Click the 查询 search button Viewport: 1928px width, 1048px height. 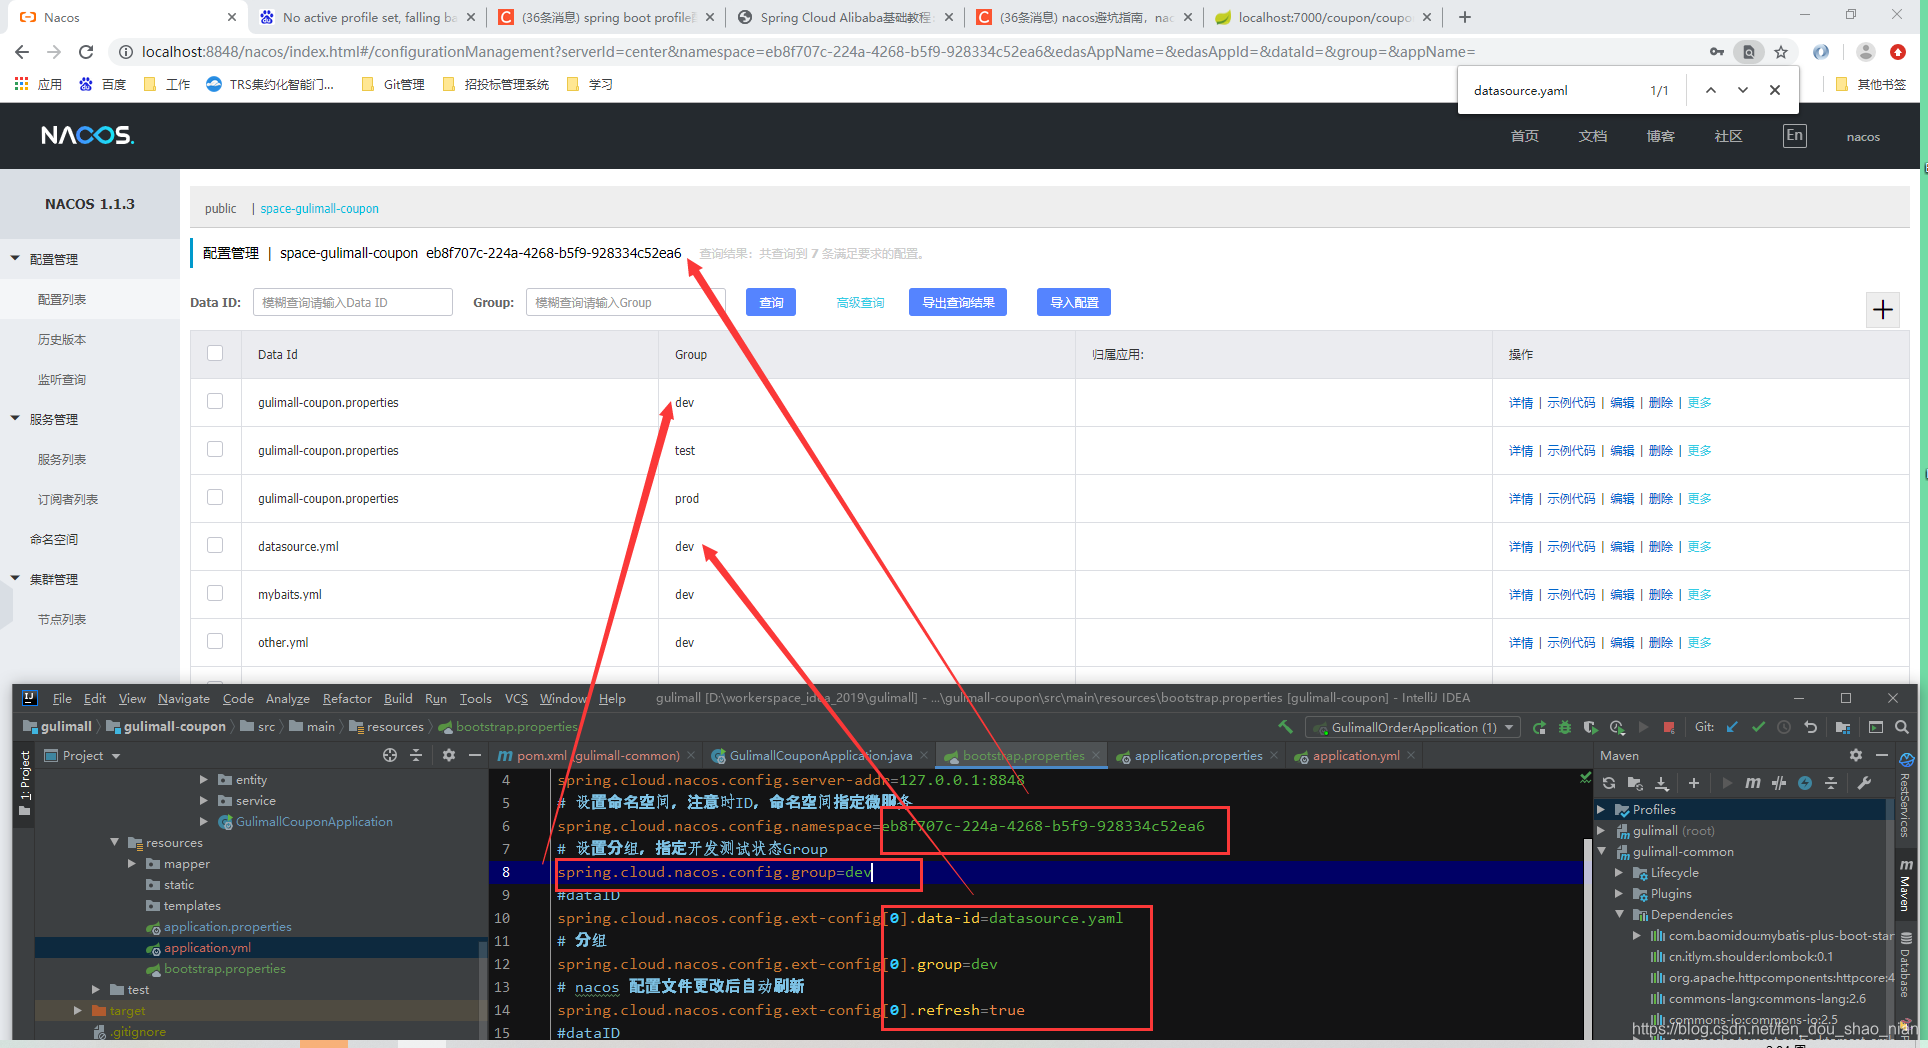click(x=771, y=302)
